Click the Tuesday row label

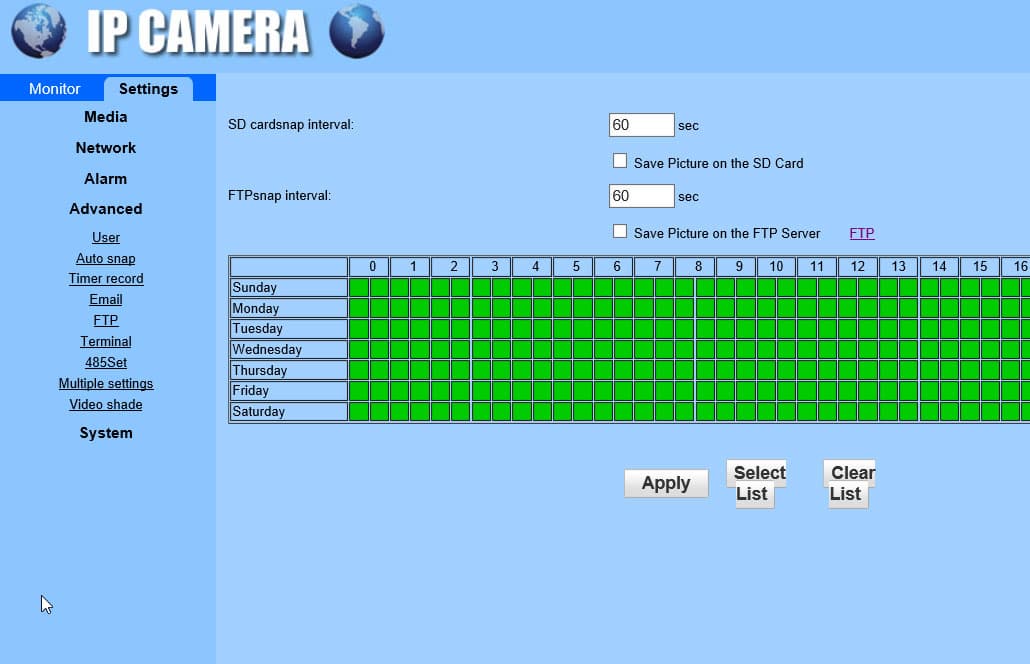coord(288,328)
